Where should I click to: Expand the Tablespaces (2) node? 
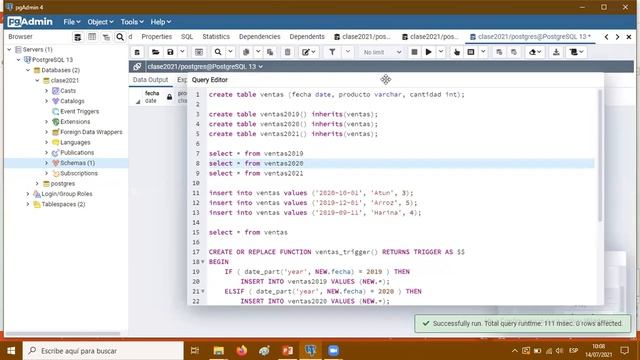(28, 204)
